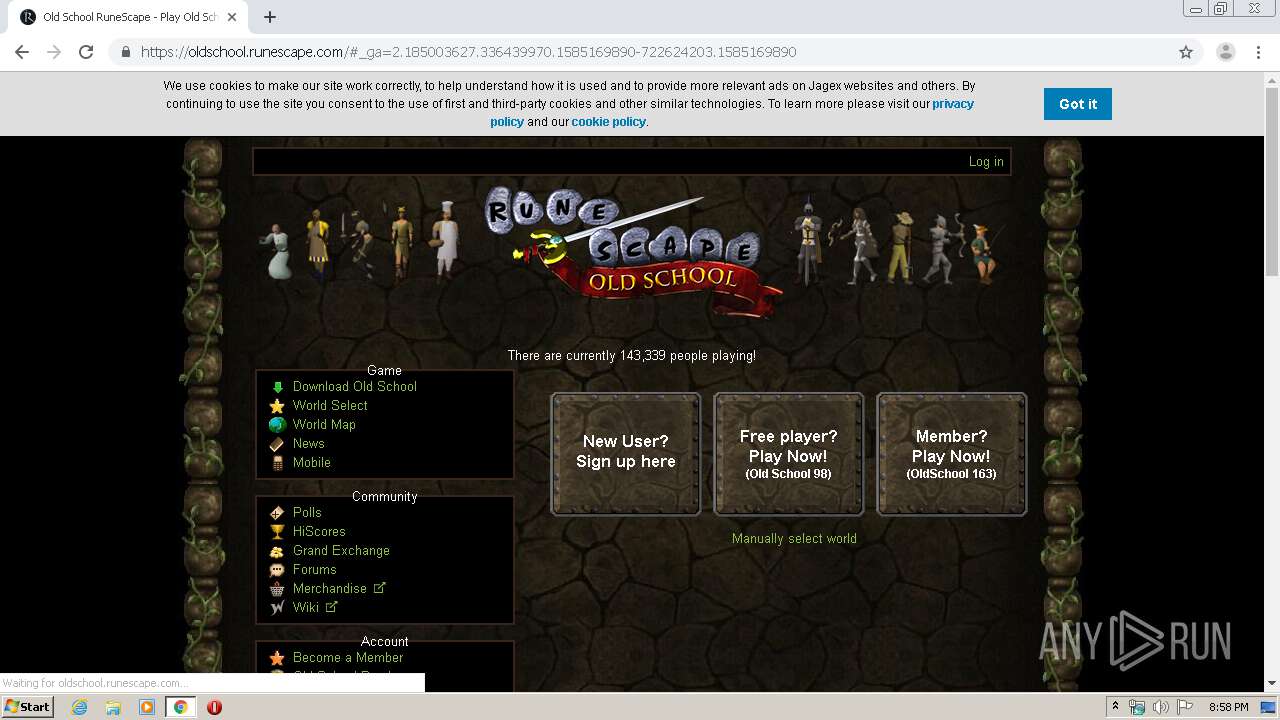Click the green download arrow icon
Viewport: 1280px width, 720px height.
click(x=278, y=387)
